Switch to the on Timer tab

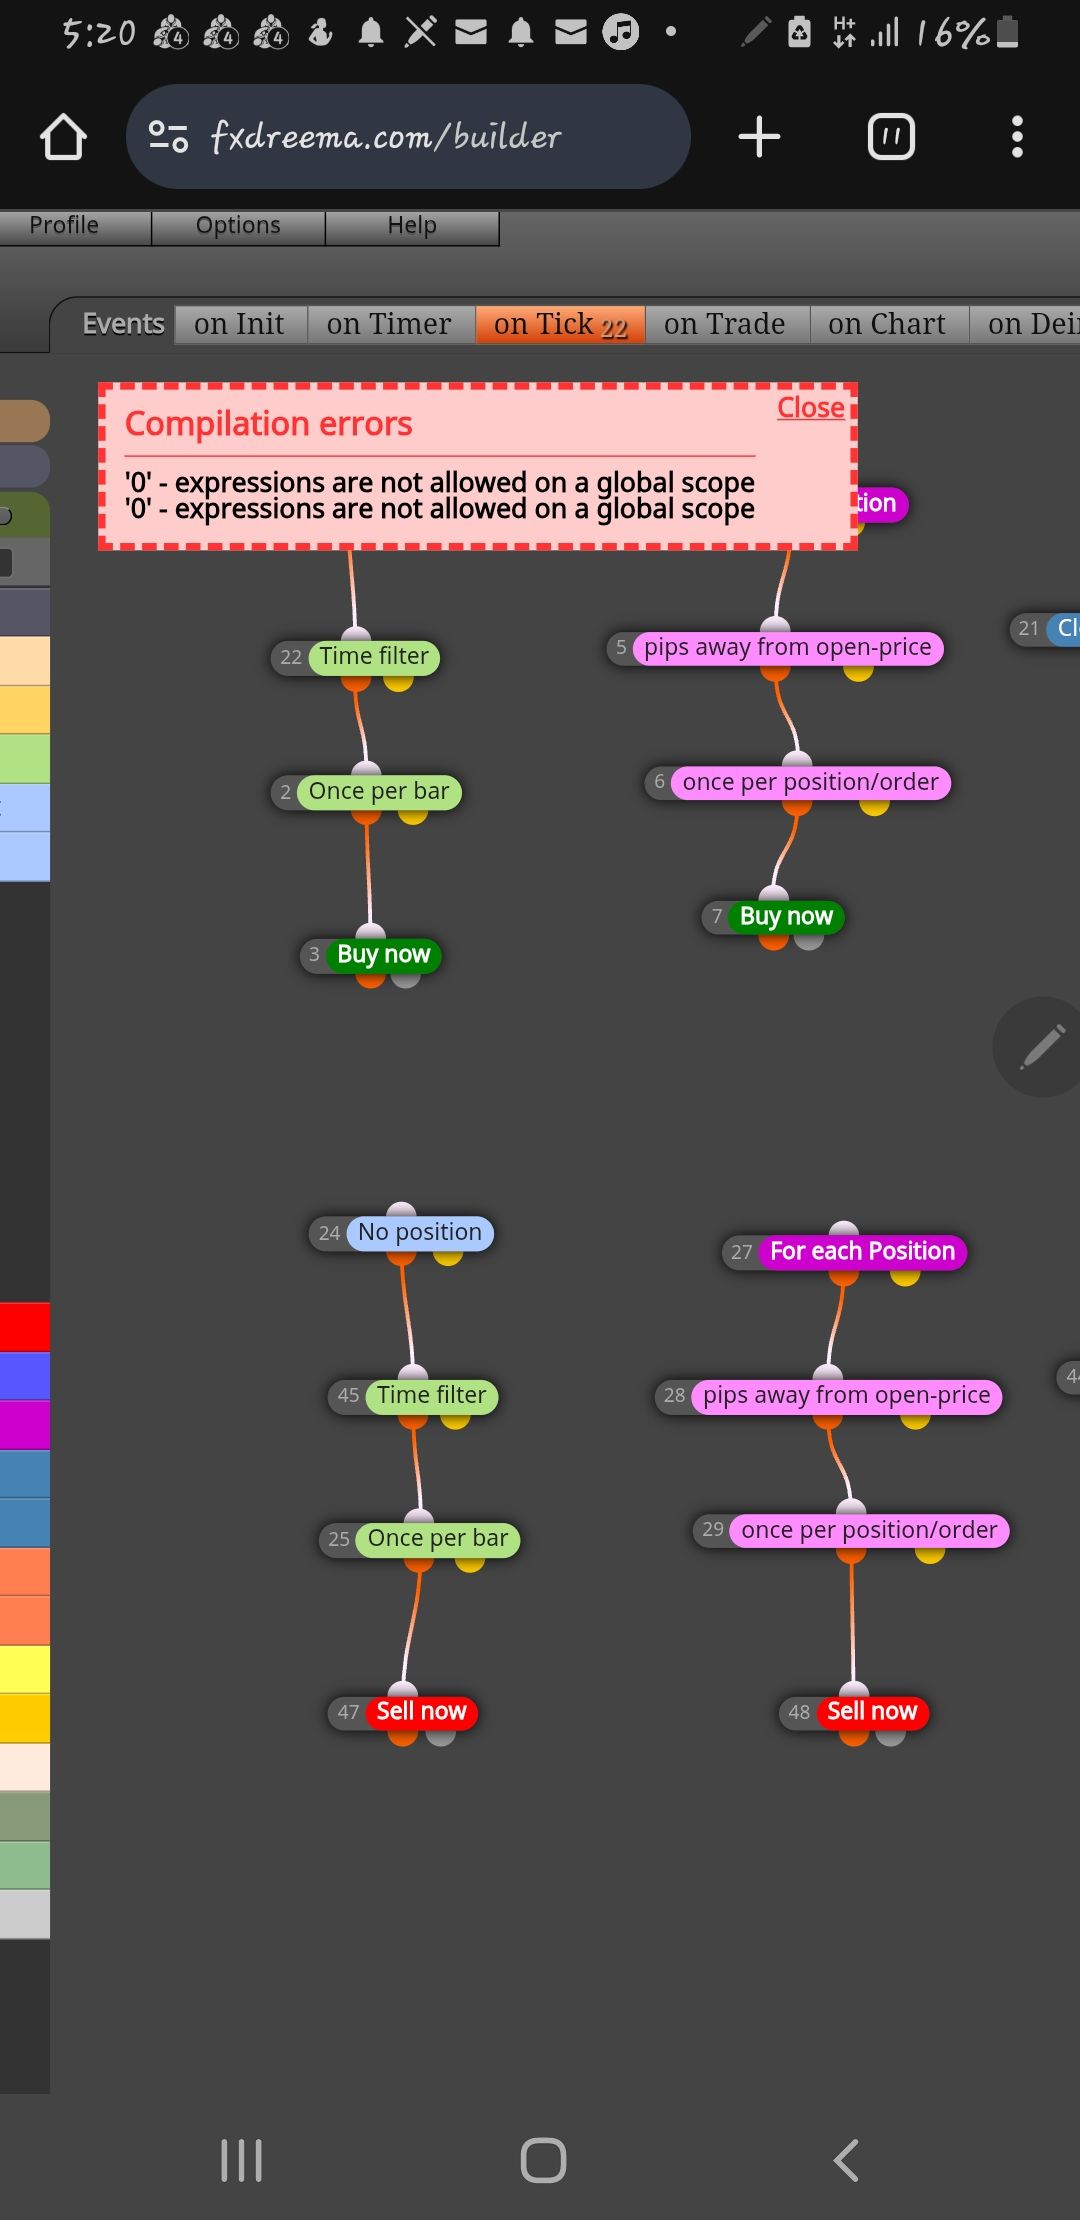point(390,324)
